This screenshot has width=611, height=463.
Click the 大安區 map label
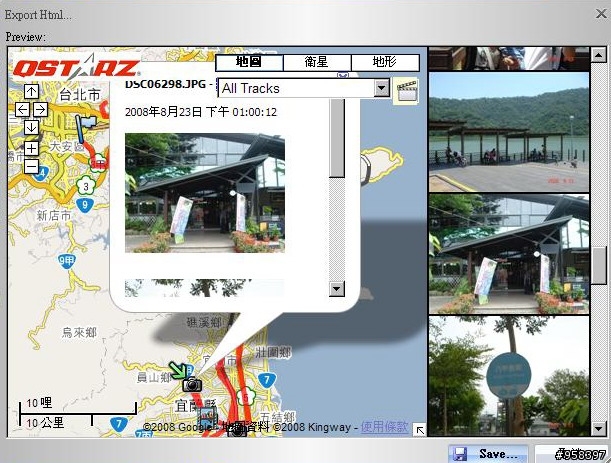67,146
